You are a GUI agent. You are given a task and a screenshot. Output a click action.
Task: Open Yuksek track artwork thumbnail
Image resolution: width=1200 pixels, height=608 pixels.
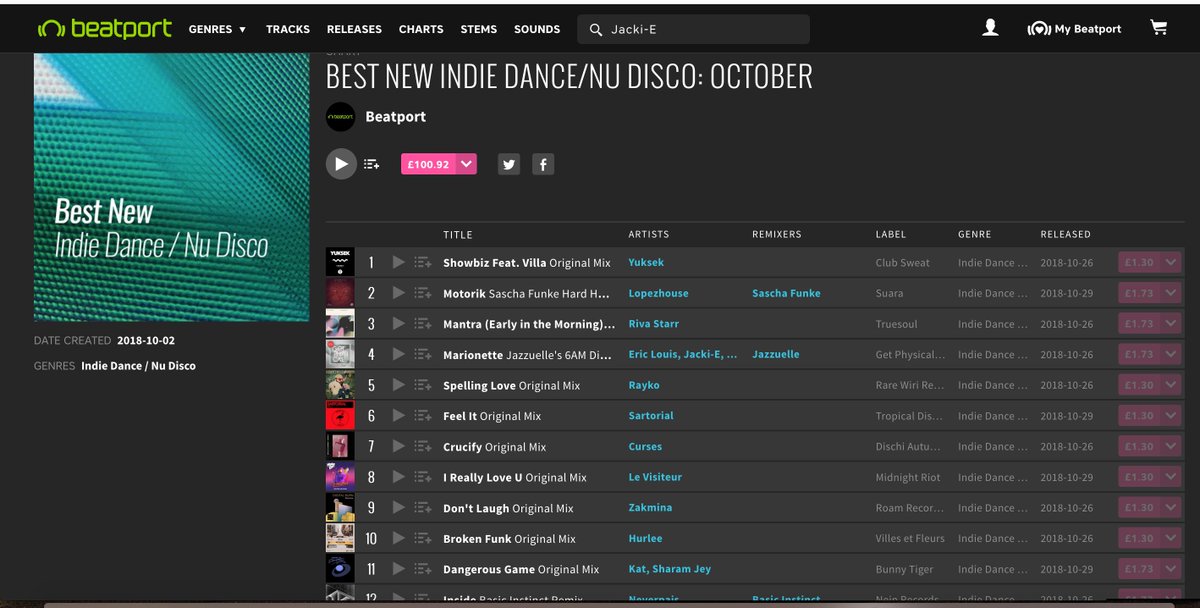pos(340,262)
